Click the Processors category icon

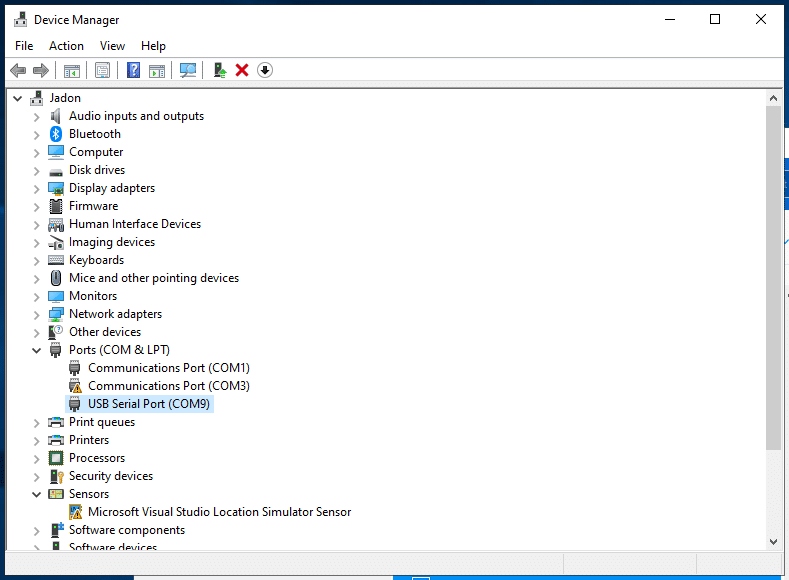tap(56, 458)
